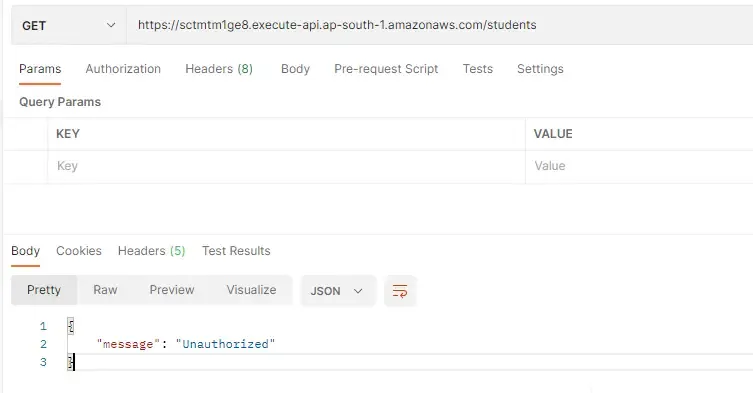This screenshot has width=753, height=393.
Task: Switch to Visualize response view
Action: tap(251, 290)
